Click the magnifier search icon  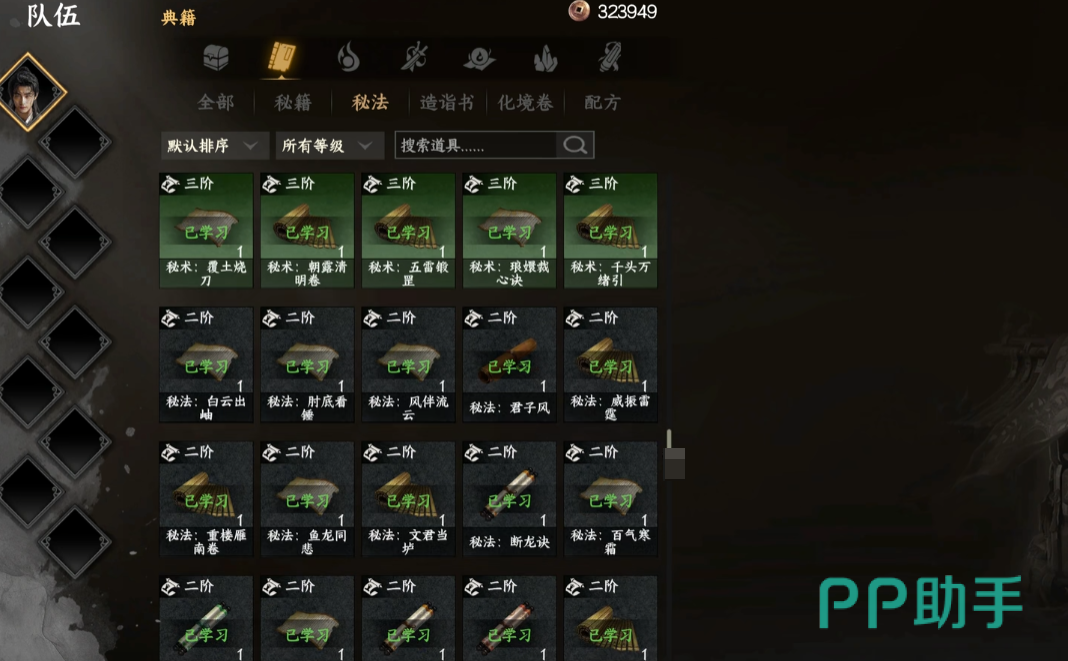pos(575,145)
